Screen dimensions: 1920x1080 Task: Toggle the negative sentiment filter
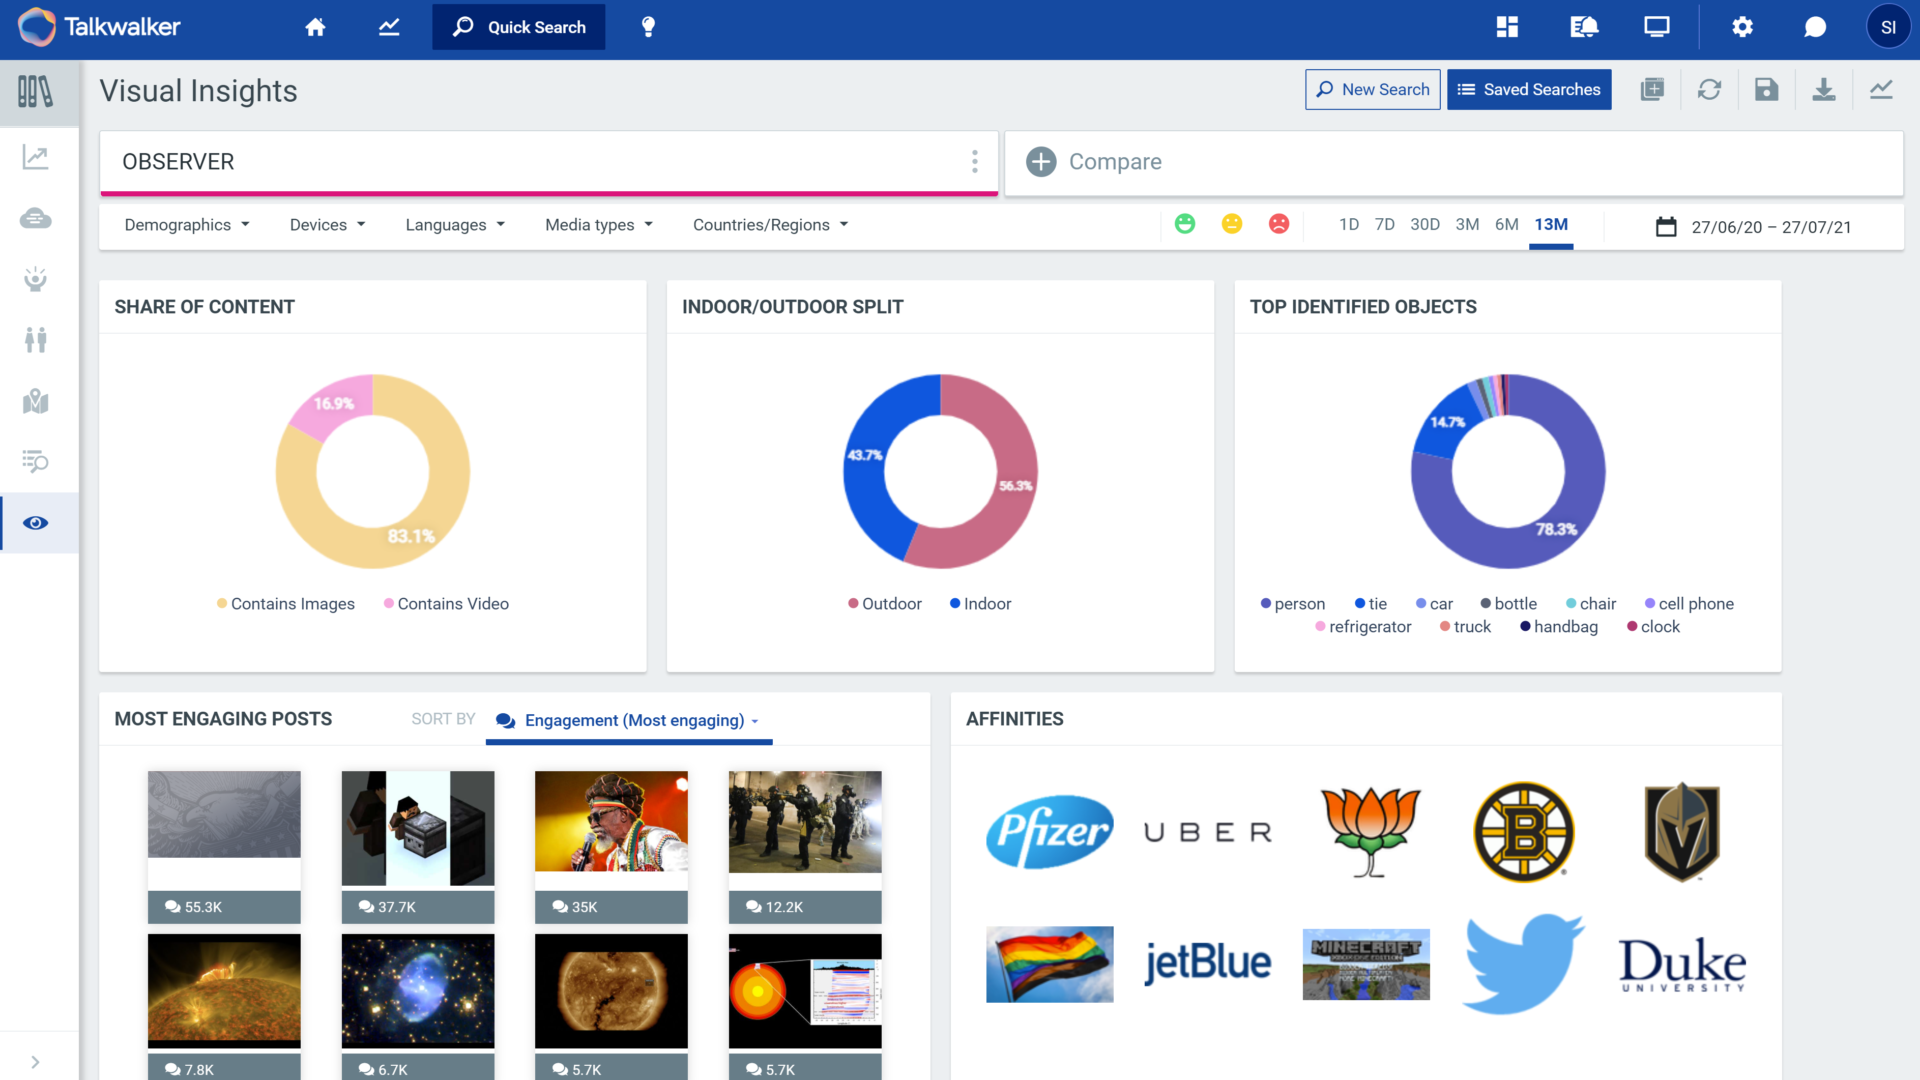pos(1279,224)
